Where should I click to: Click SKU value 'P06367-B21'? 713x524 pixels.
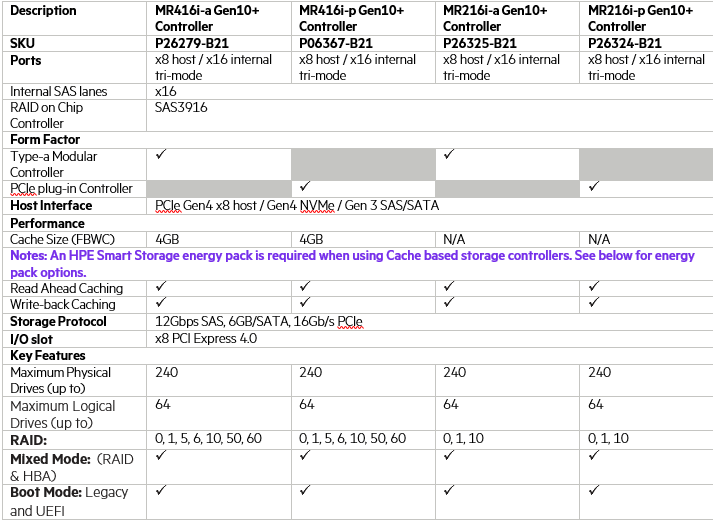[336, 43]
